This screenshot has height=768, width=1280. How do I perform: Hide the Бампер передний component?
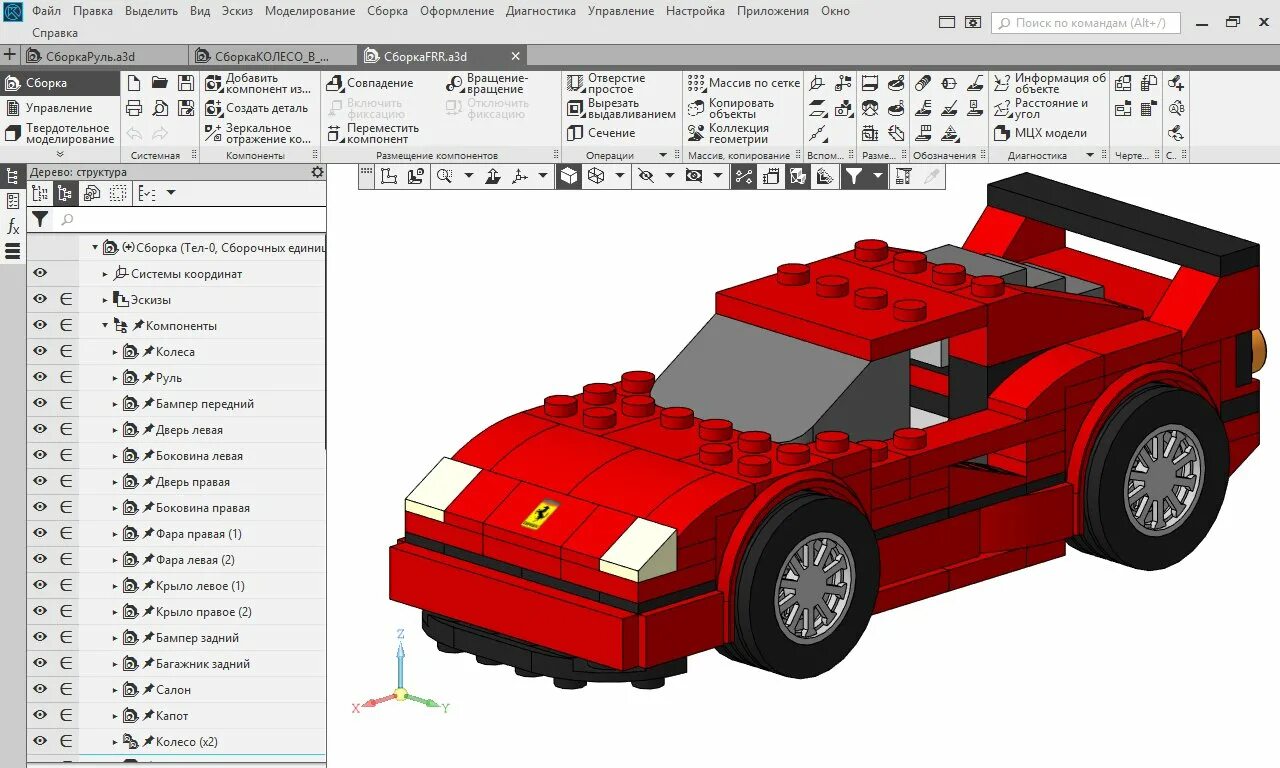[x=40, y=403]
